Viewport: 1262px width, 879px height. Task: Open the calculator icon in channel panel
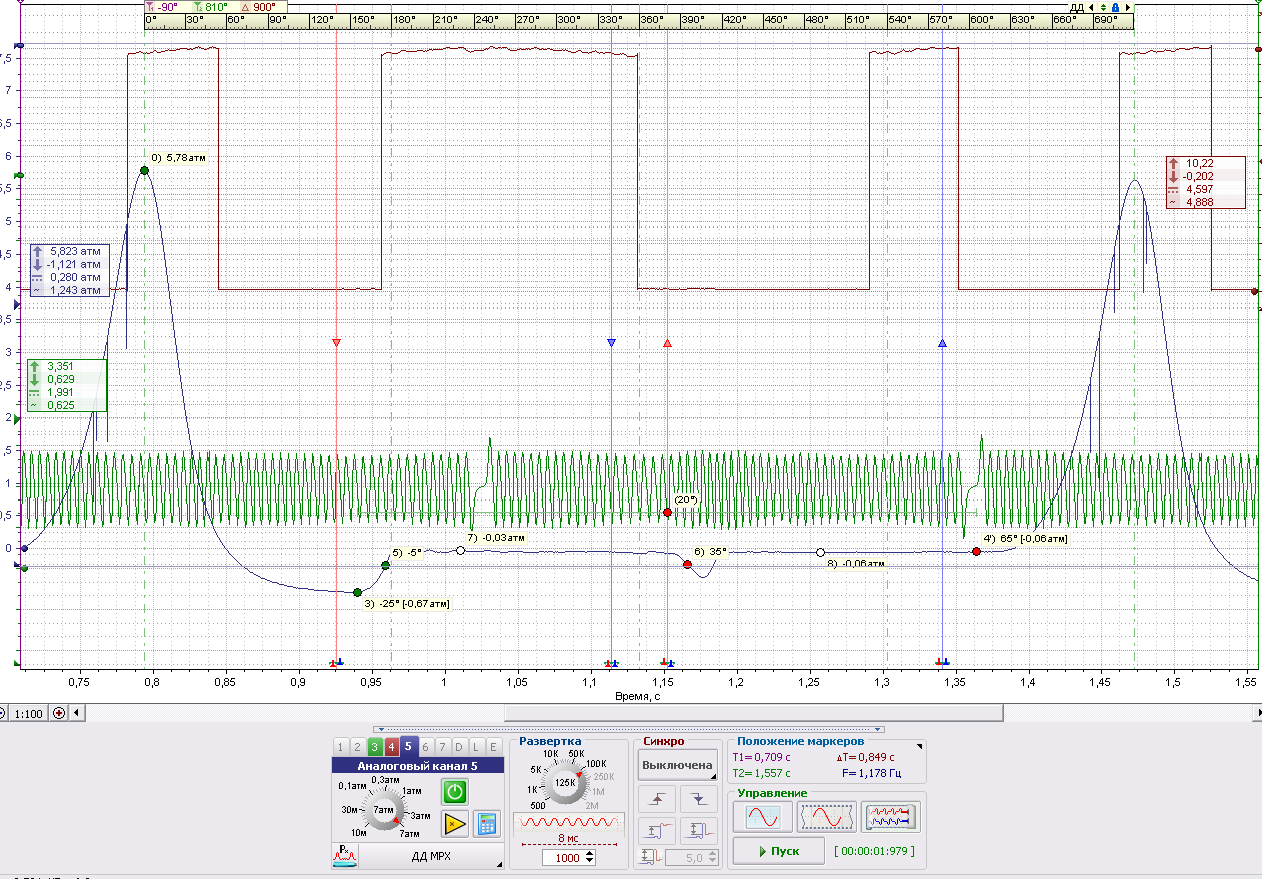487,824
